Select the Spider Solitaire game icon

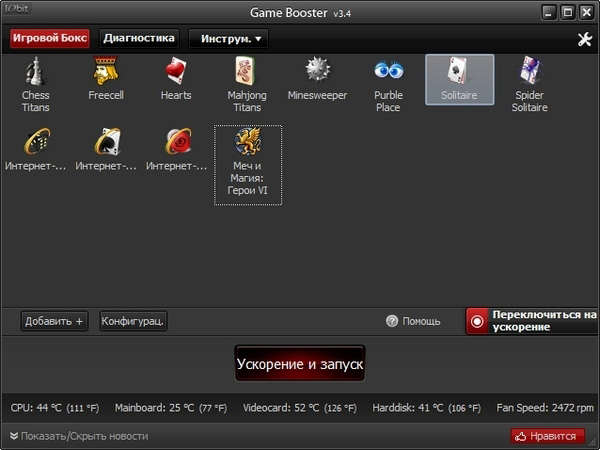(x=530, y=71)
